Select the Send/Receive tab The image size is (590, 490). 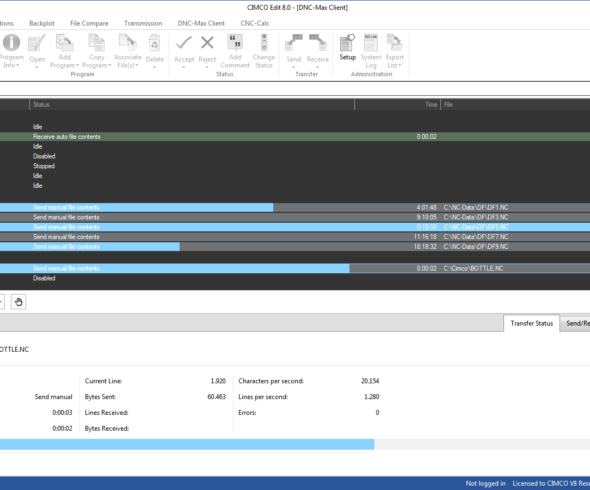point(576,323)
